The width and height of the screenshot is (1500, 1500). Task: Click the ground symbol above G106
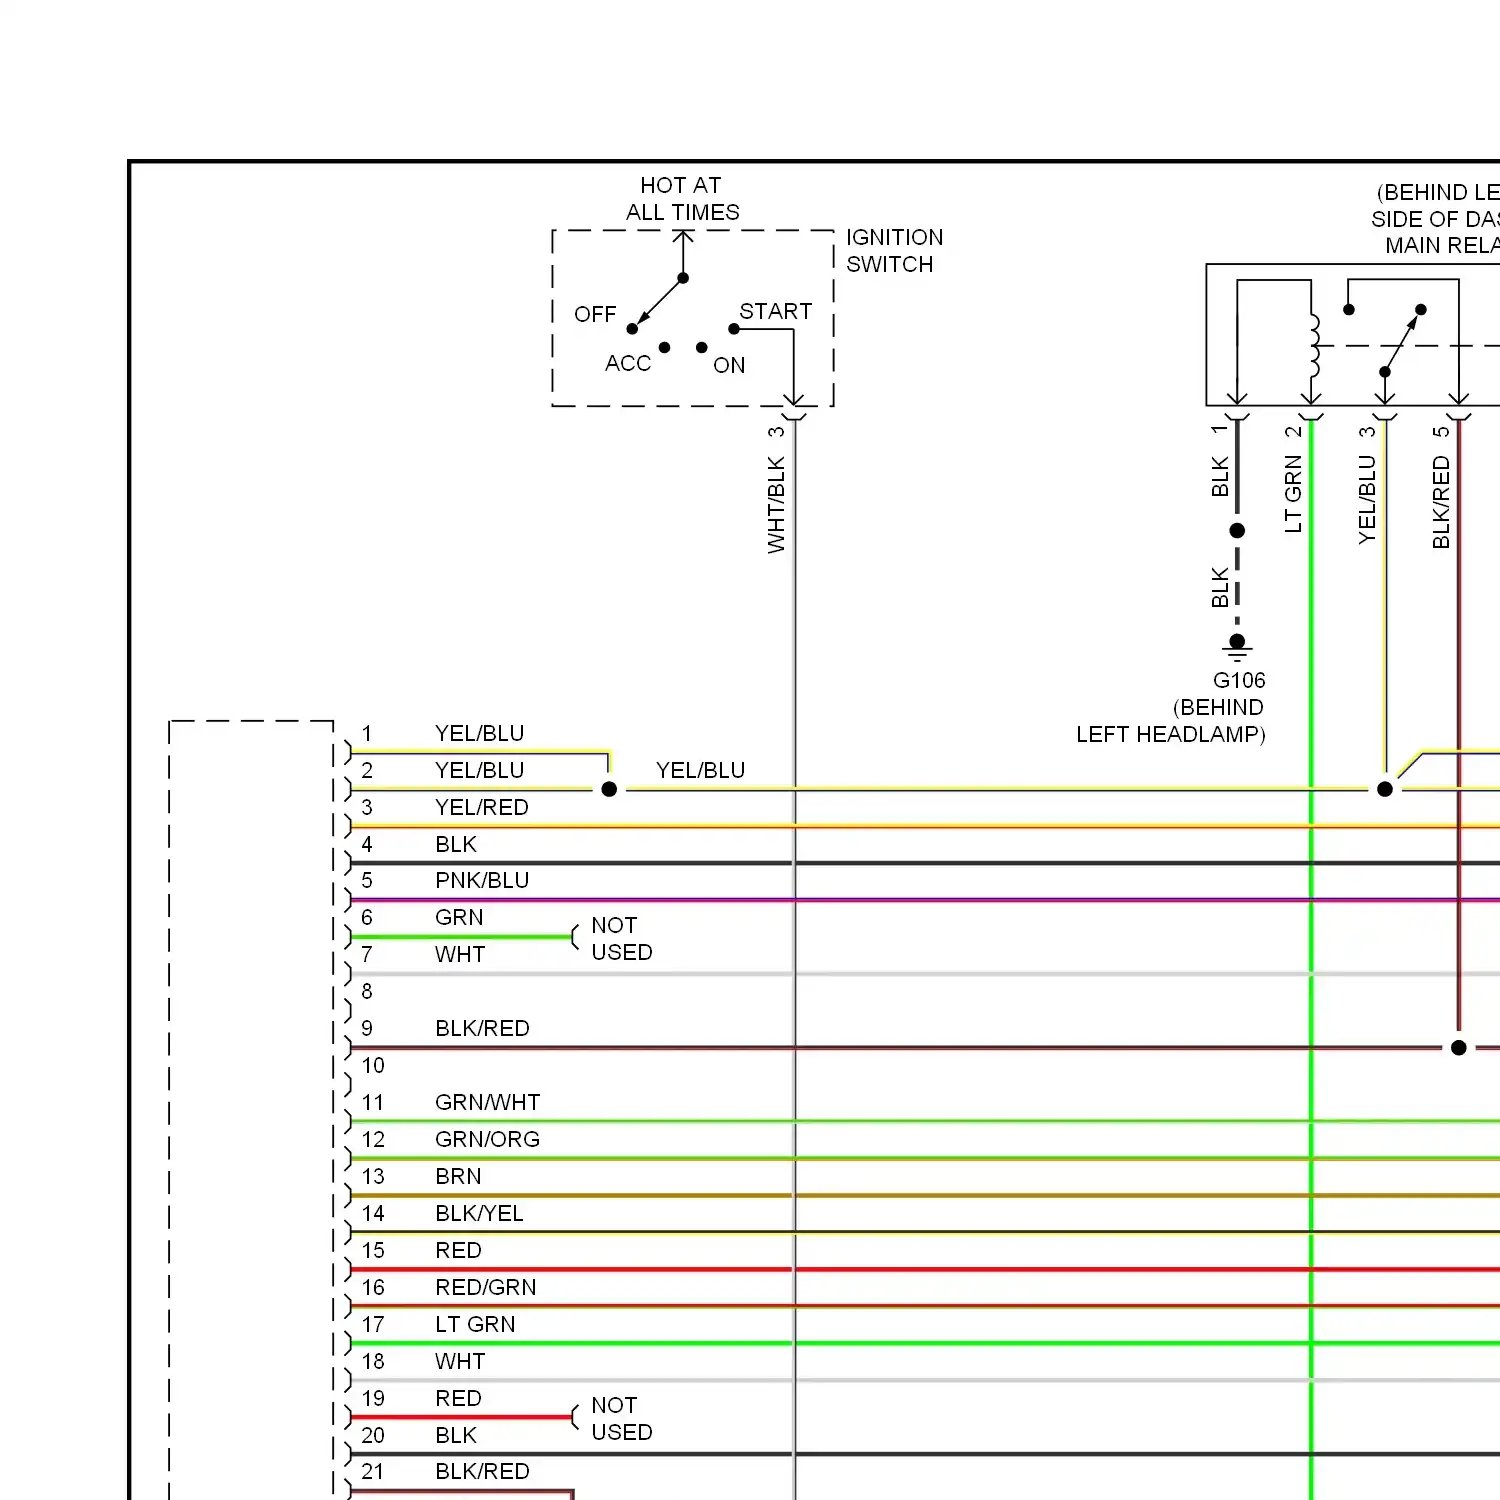tap(1238, 647)
